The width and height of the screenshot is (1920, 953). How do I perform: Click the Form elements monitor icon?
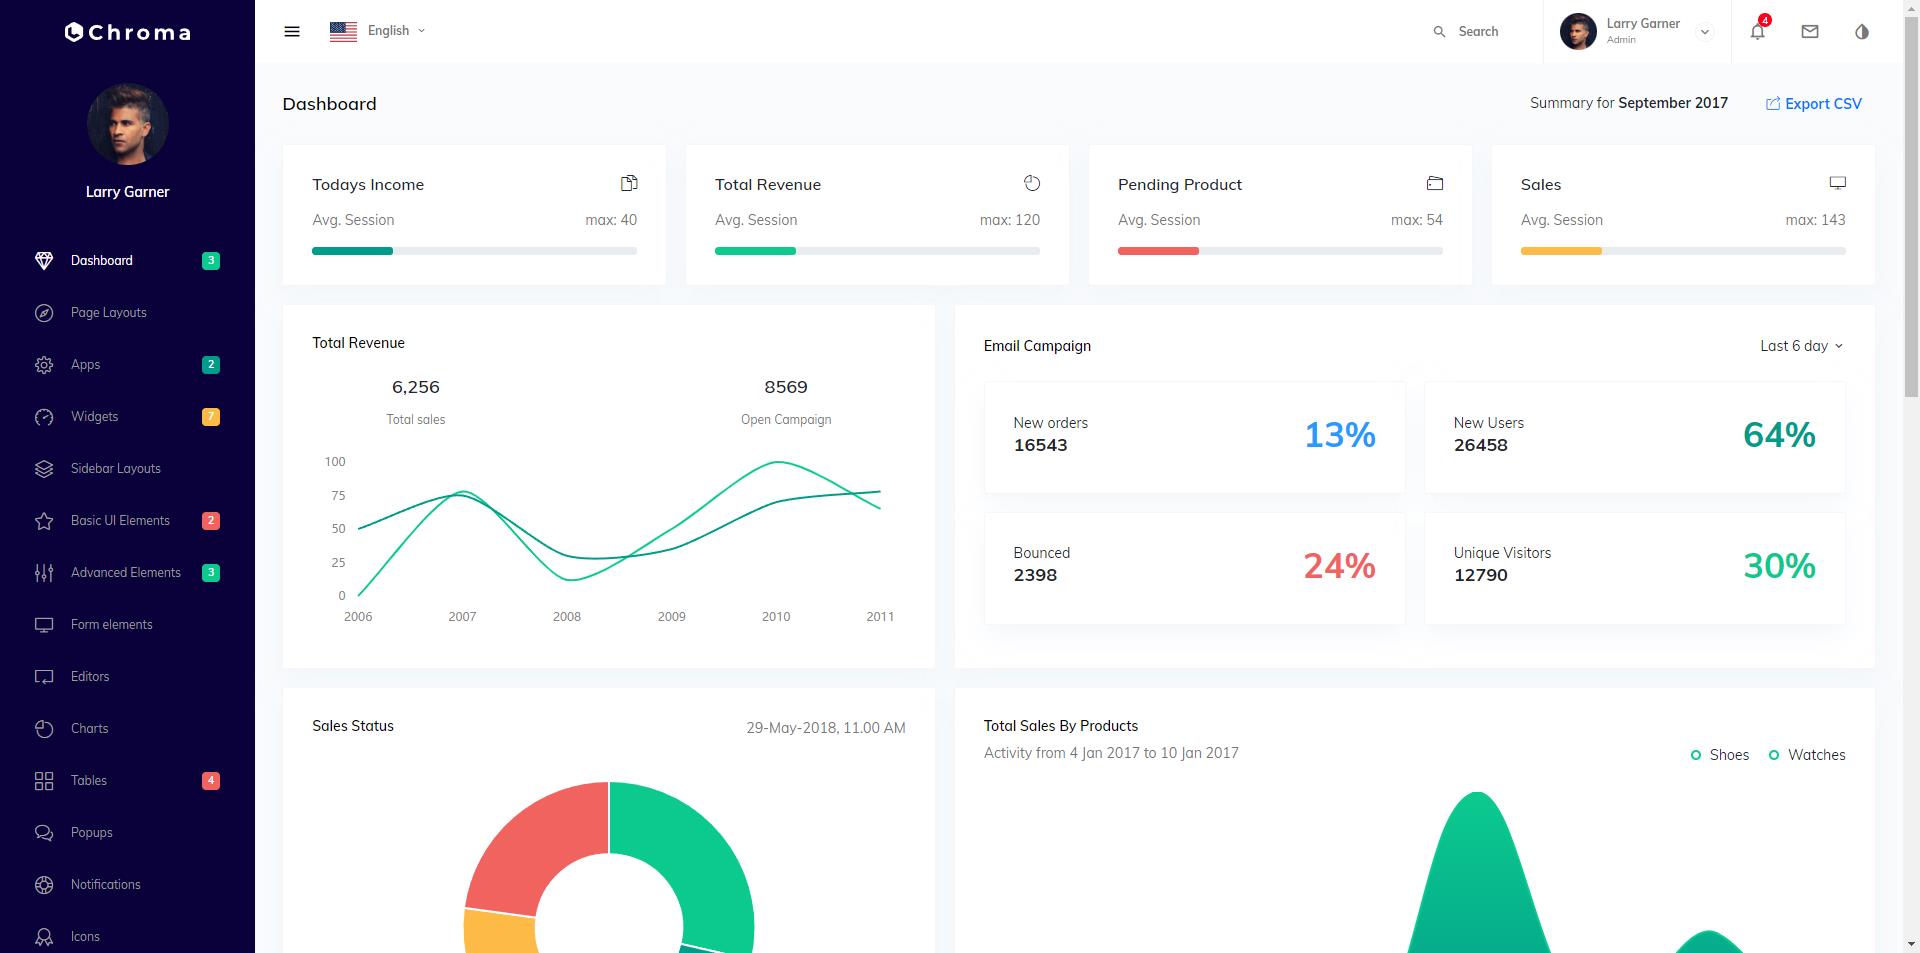[44, 625]
